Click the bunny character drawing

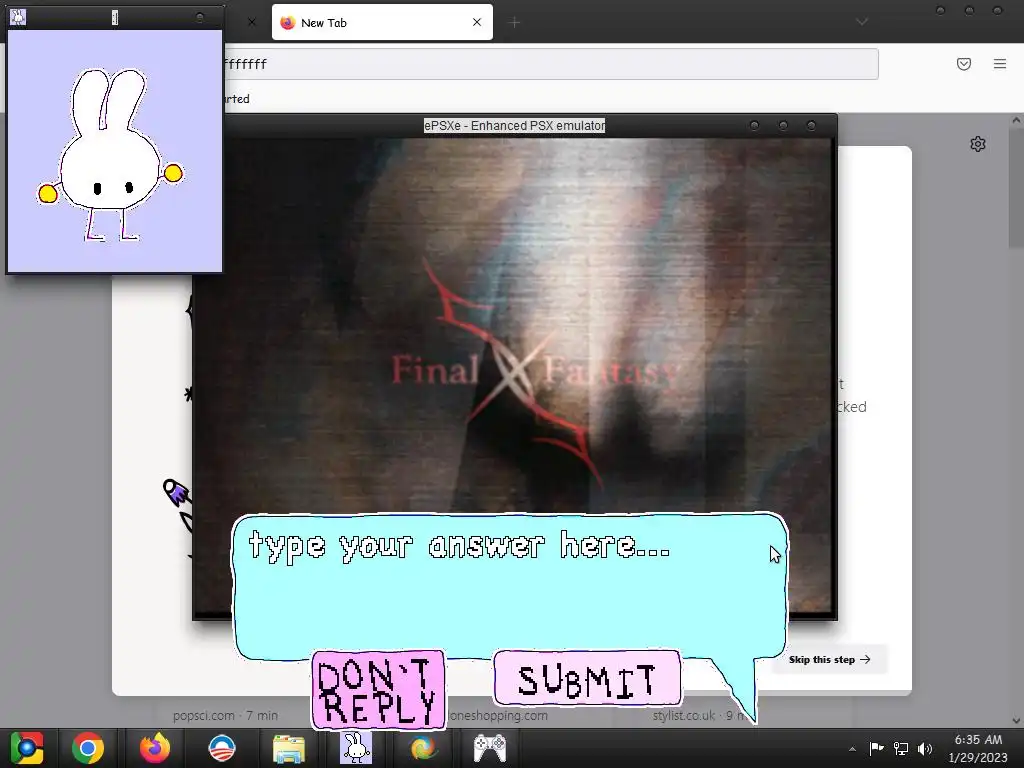click(110, 155)
